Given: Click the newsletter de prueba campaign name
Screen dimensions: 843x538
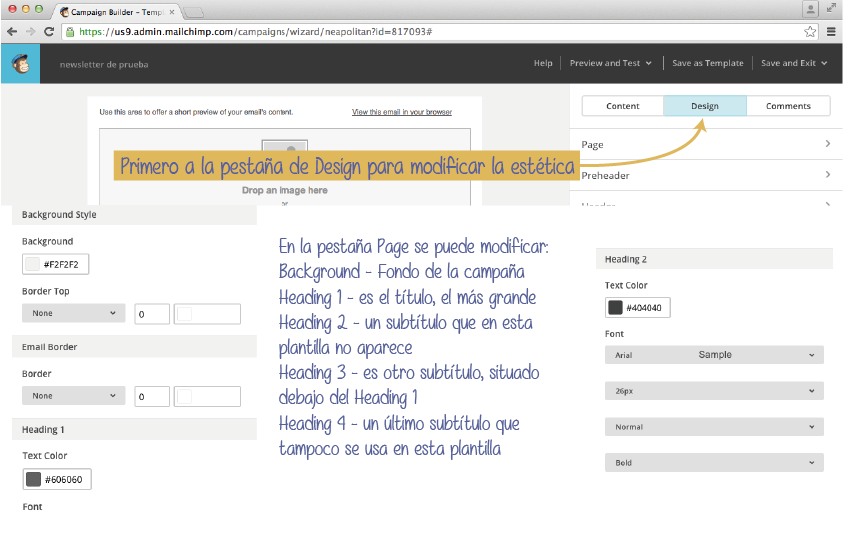Looking at the screenshot, I should [104, 64].
